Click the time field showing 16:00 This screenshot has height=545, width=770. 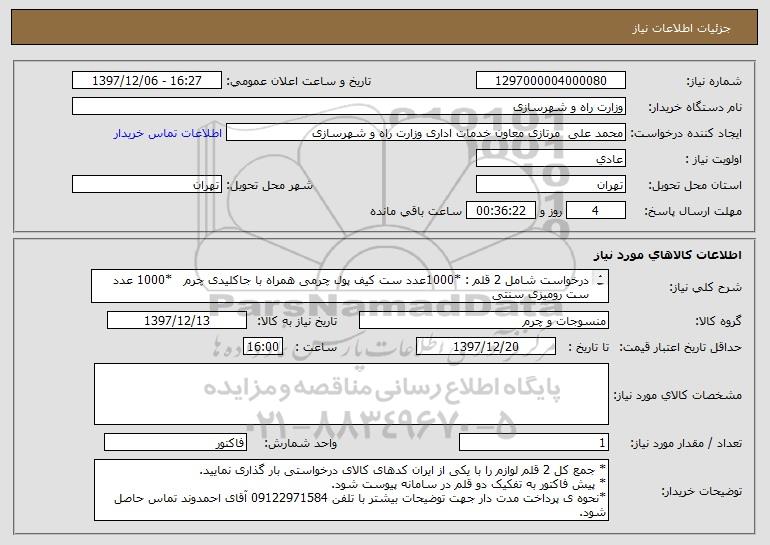(x=263, y=347)
